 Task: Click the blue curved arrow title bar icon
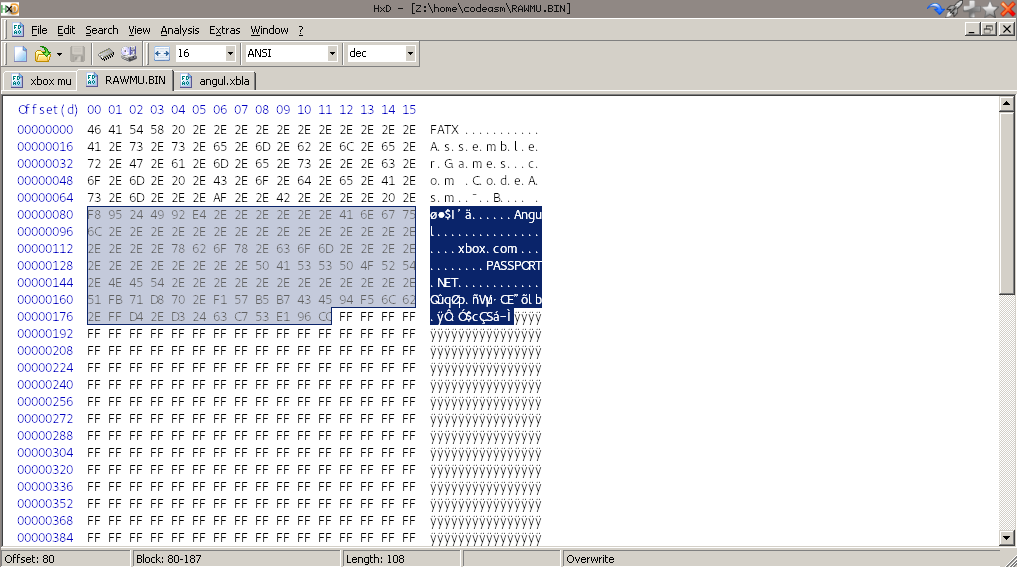(935, 8)
